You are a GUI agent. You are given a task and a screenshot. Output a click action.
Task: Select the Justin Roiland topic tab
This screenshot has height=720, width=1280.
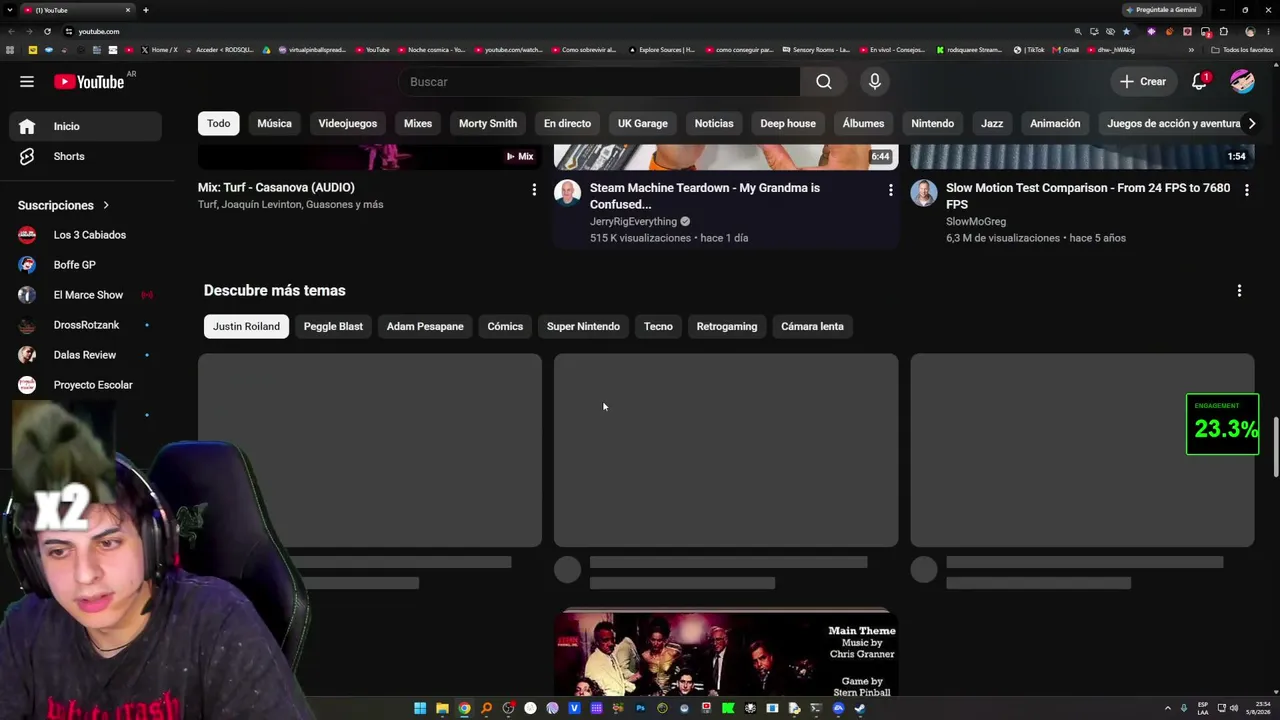246,327
